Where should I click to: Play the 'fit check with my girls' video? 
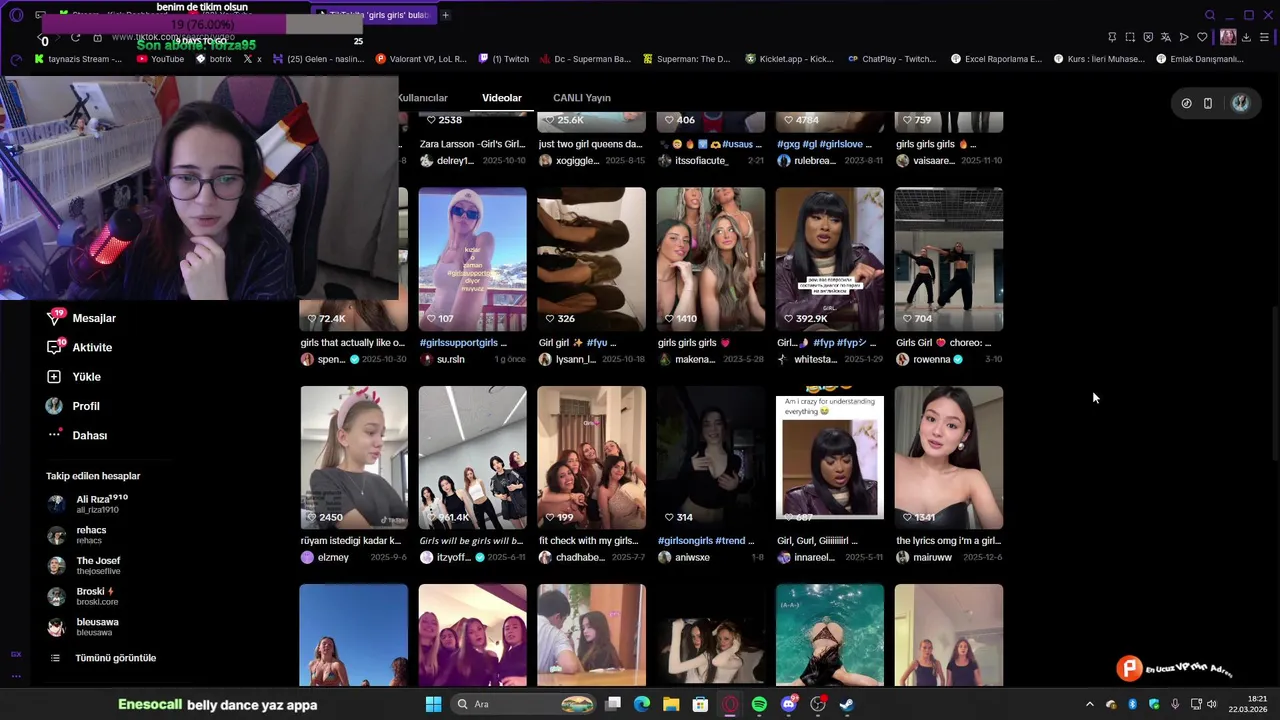point(591,457)
